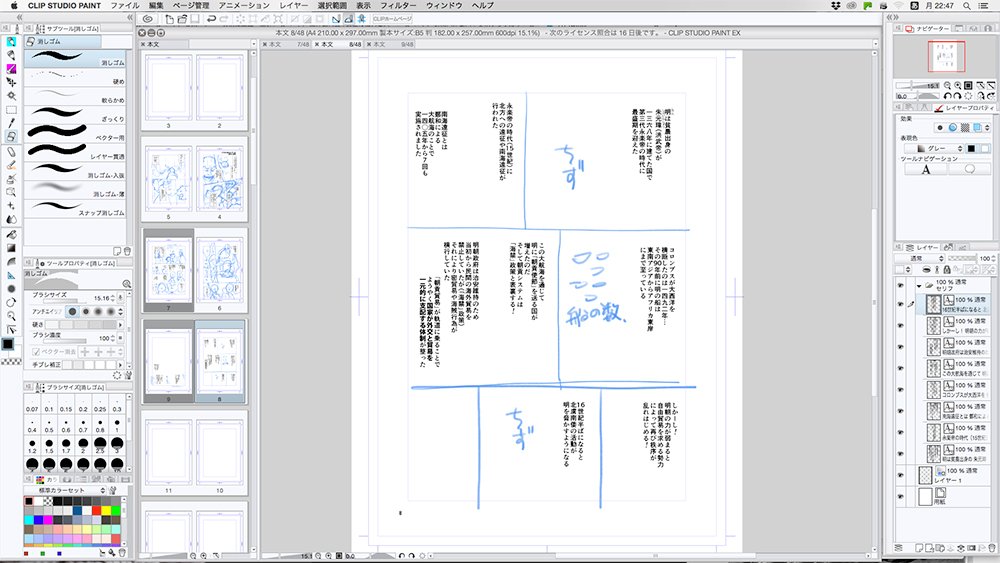Viewport: 1000px width, 563px height.
Task: Click the Save icon in command bar
Action: [195, 19]
